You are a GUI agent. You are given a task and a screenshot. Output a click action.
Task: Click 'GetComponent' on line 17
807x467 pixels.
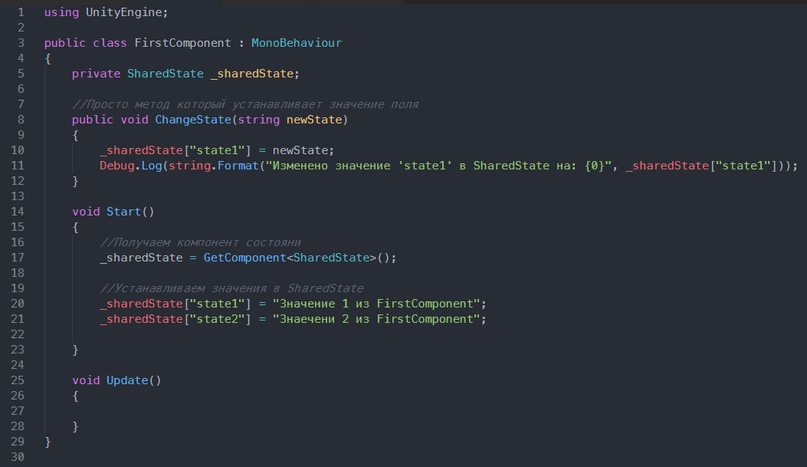point(244,257)
